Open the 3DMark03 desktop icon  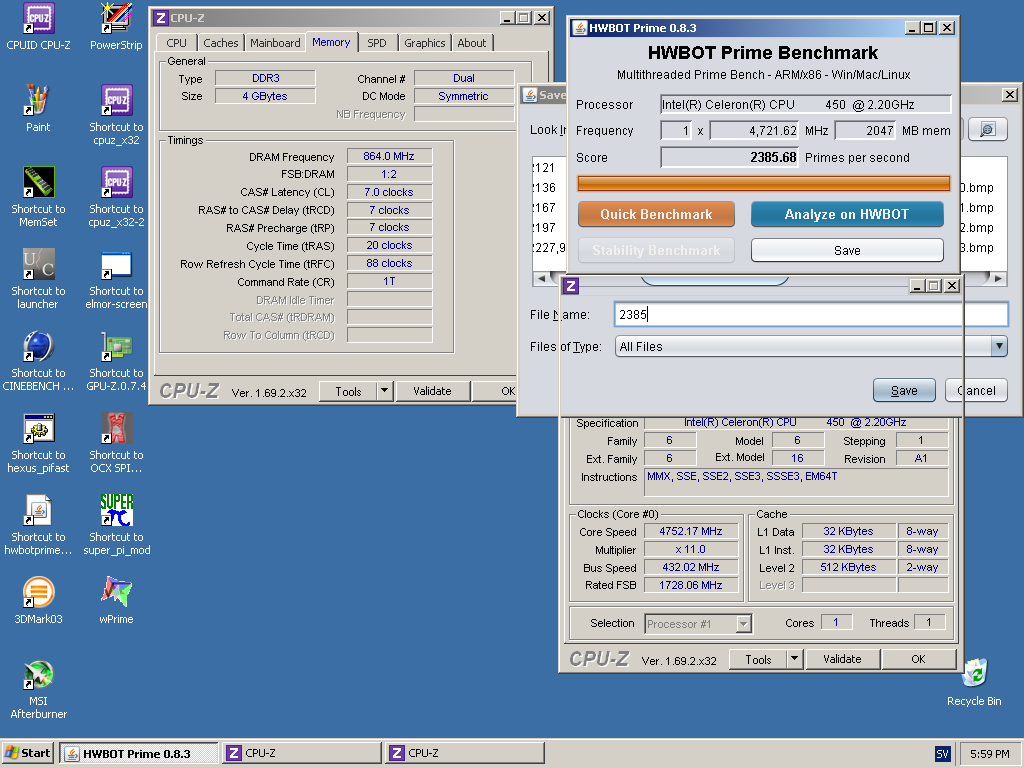(38, 600)
